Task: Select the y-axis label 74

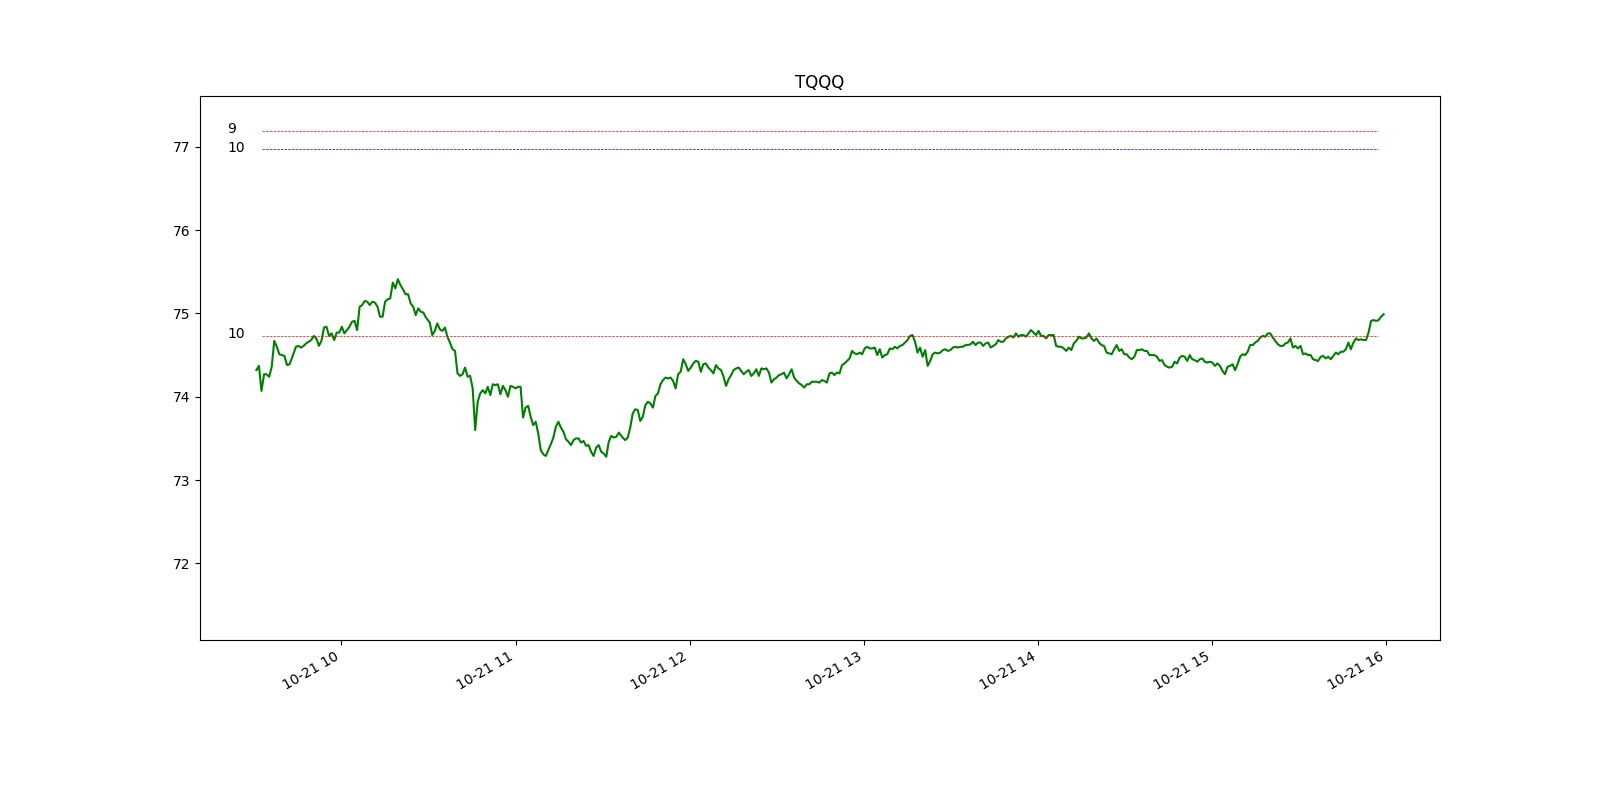Action: pyautogui.click(x=181, y=397)
